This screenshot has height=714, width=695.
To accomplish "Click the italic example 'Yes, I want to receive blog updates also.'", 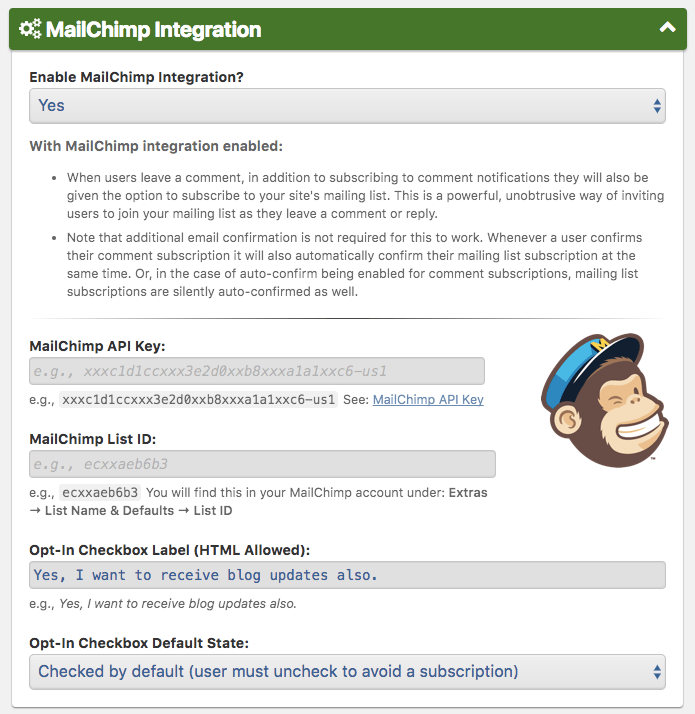I will pyautogui.click(x=178, y=604).
